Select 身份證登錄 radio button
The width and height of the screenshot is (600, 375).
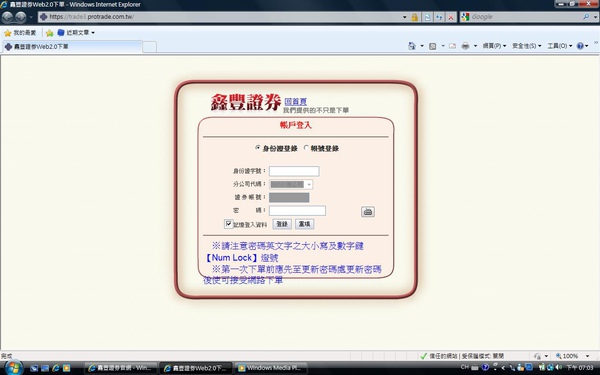[x=258, y=148]
